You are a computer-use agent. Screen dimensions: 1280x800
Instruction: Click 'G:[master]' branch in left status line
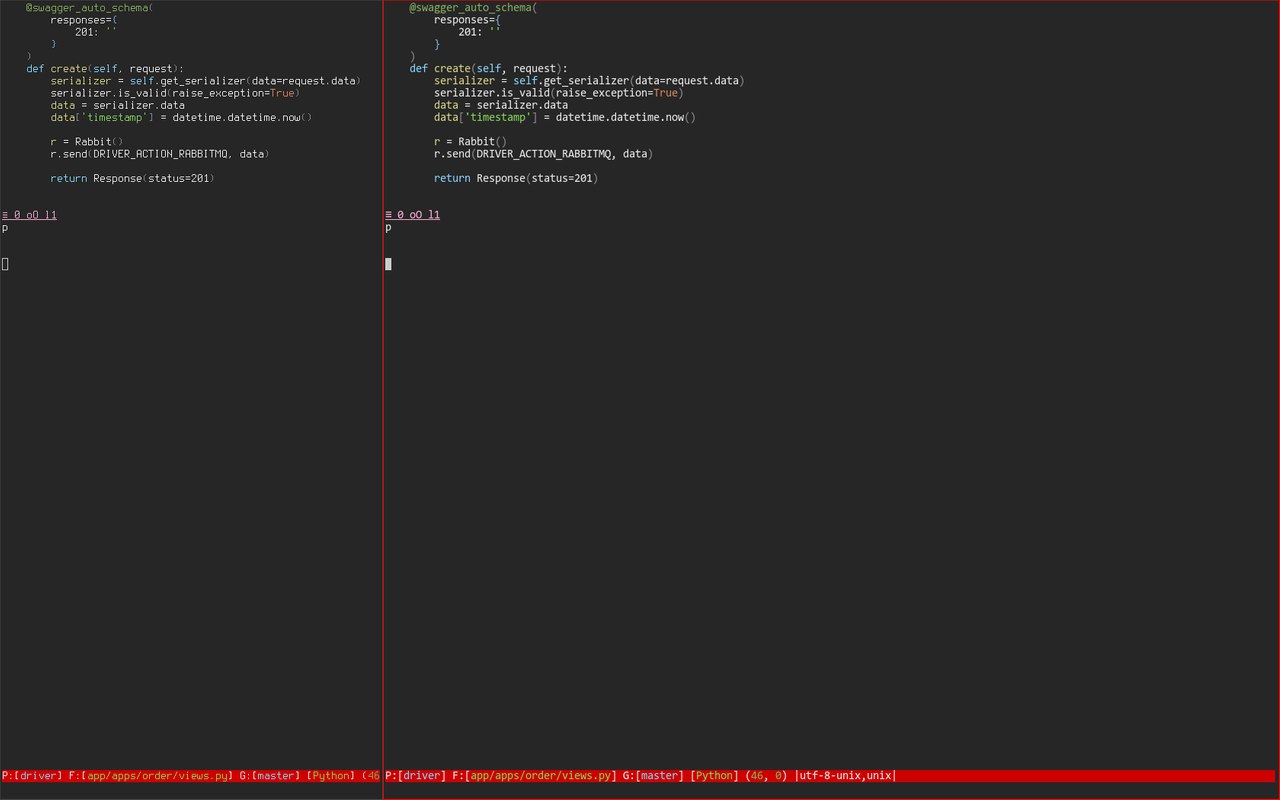point(270,776)
